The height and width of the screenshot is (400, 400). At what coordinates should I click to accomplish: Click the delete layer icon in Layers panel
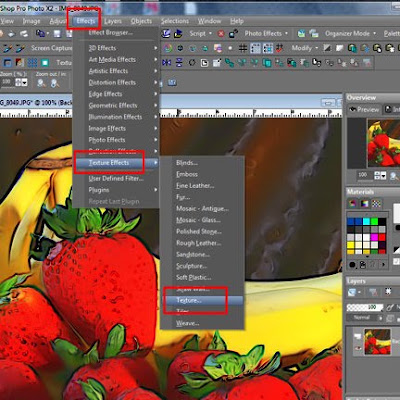pos(373,292)
